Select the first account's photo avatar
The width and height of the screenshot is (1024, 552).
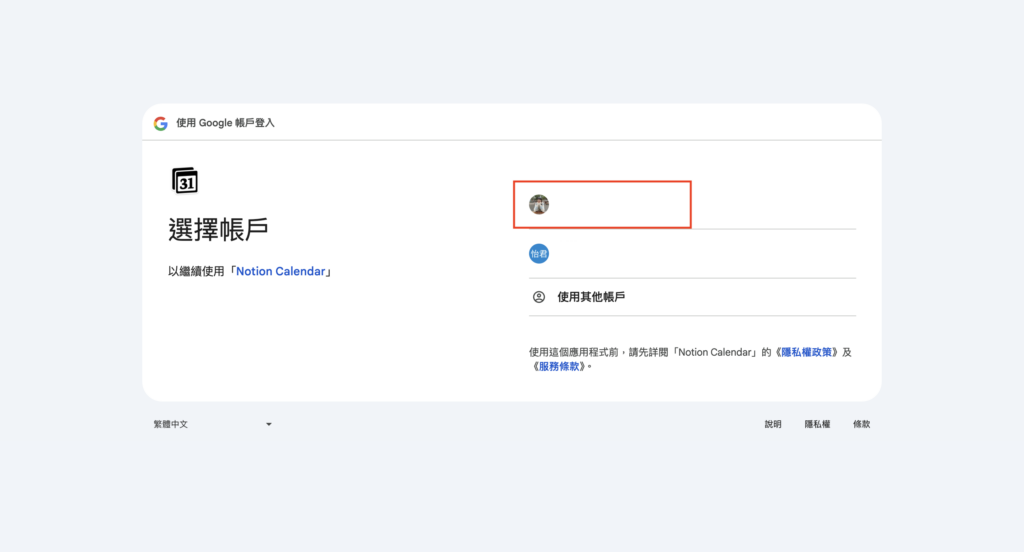[539, 204]
